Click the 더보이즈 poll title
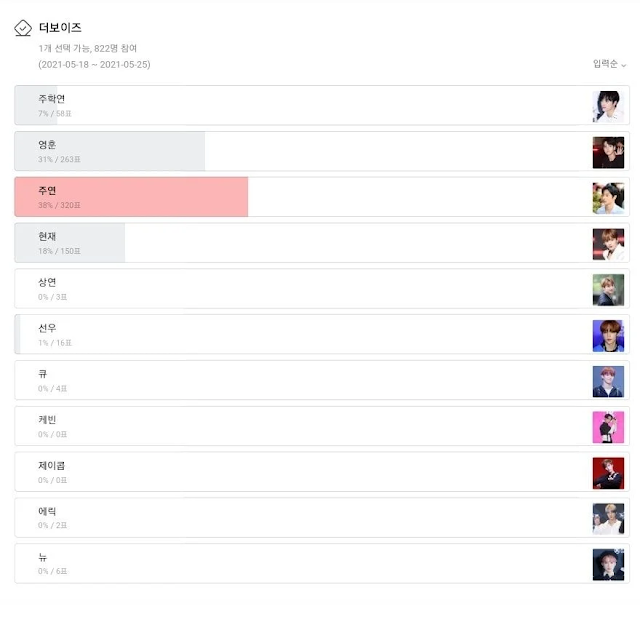The height and width of the screenshot is (622, 640). pos(60,28)
